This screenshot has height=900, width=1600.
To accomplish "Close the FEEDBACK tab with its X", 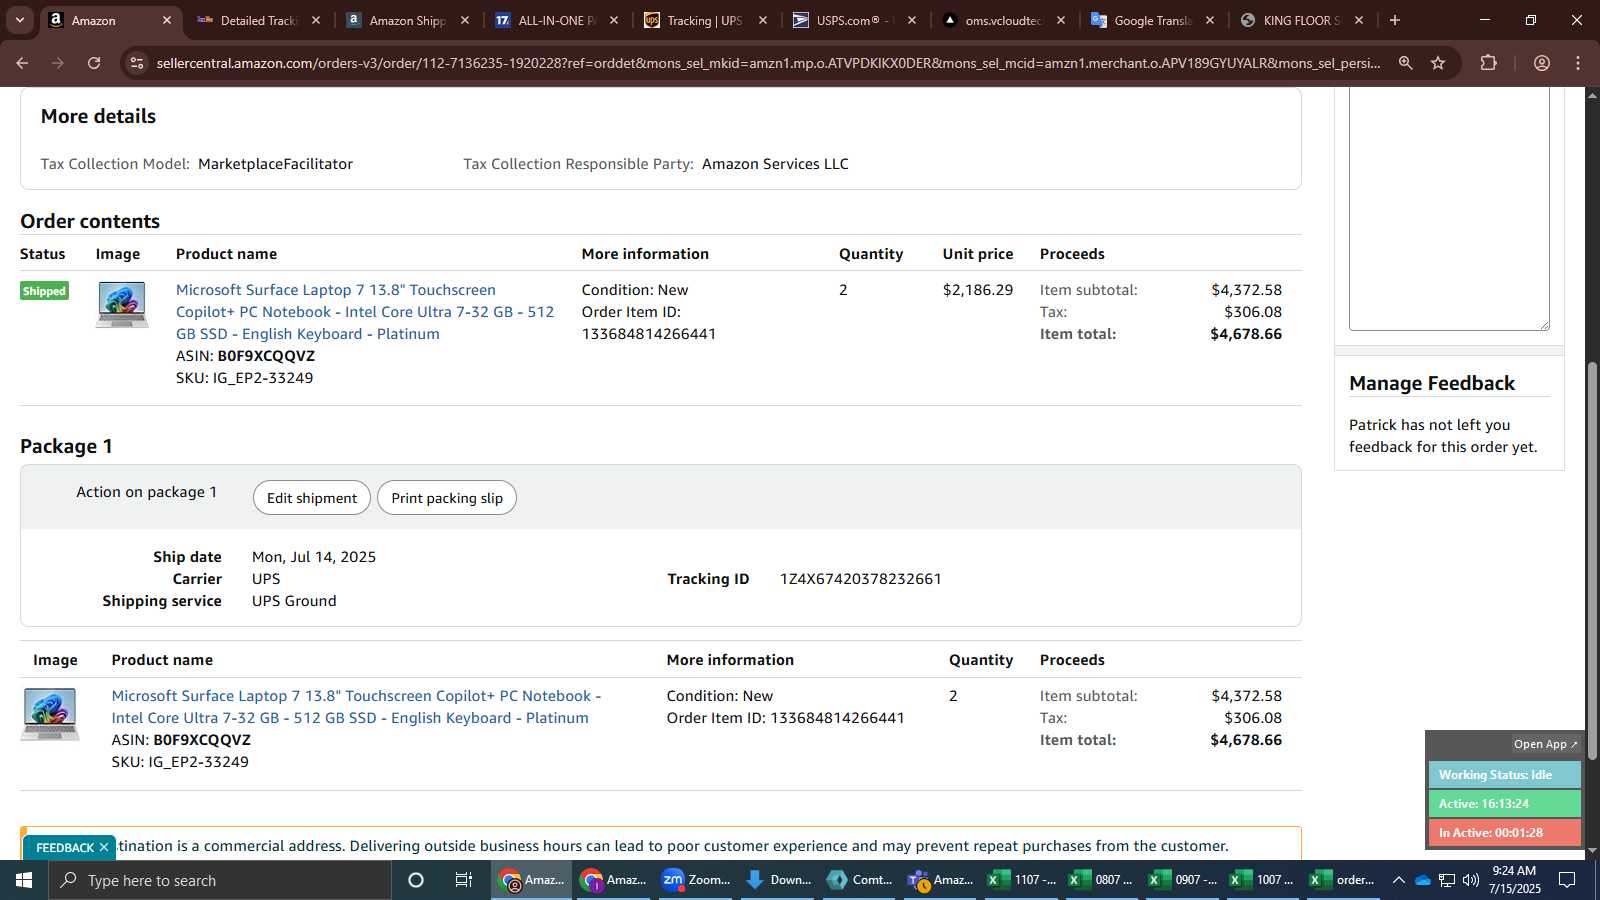I will [x=104, y=847].
